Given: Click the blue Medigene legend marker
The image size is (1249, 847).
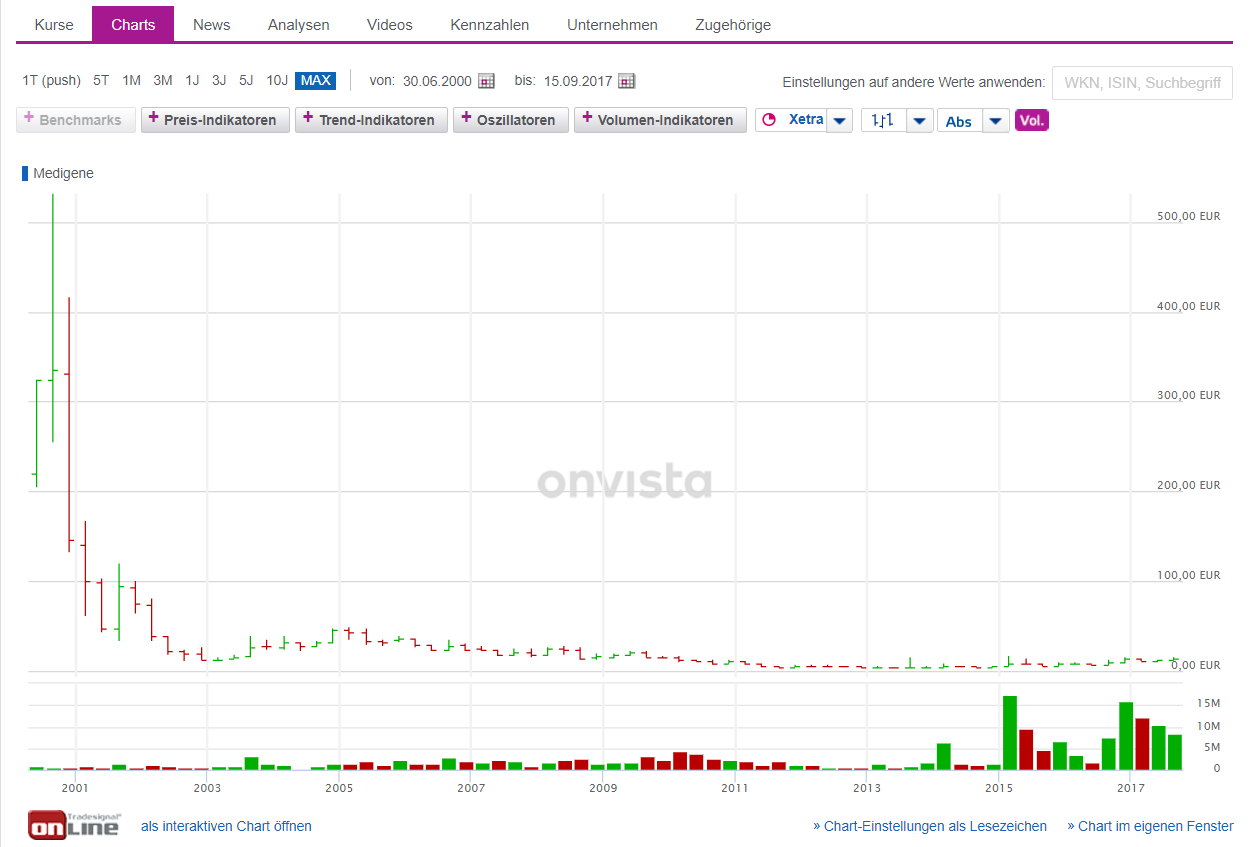Looking at the screenshot, I should 25,173.
